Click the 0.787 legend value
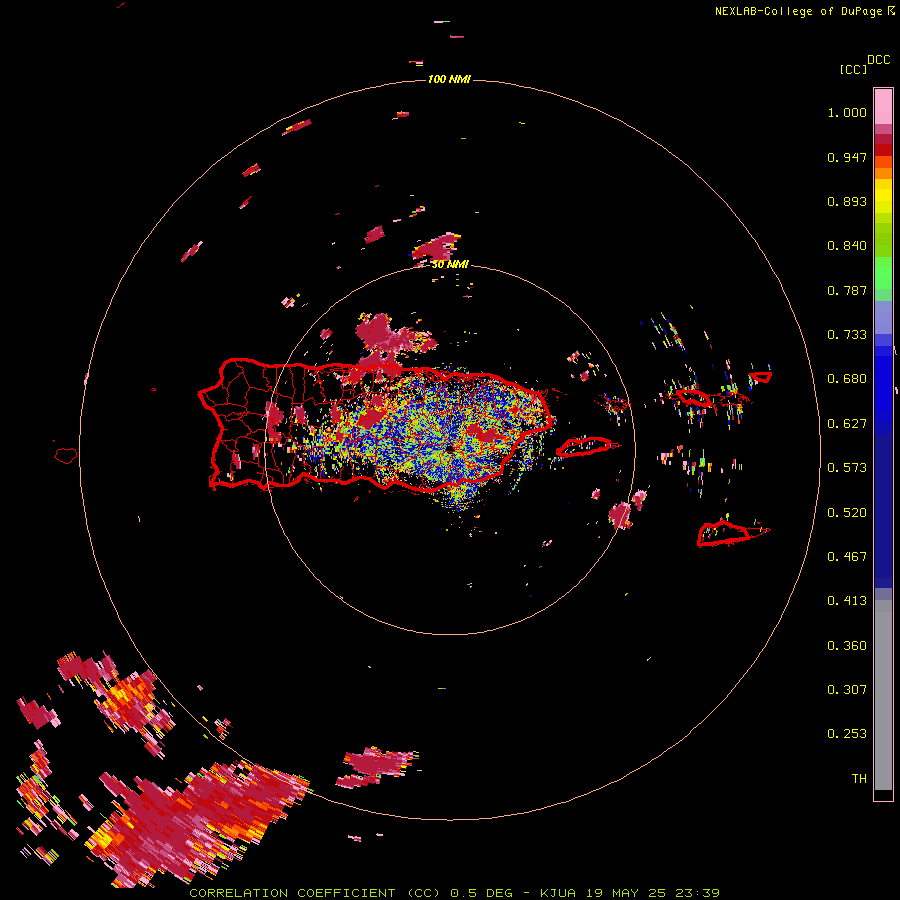This screenshot has height=900, width=900. coord(847,290)
